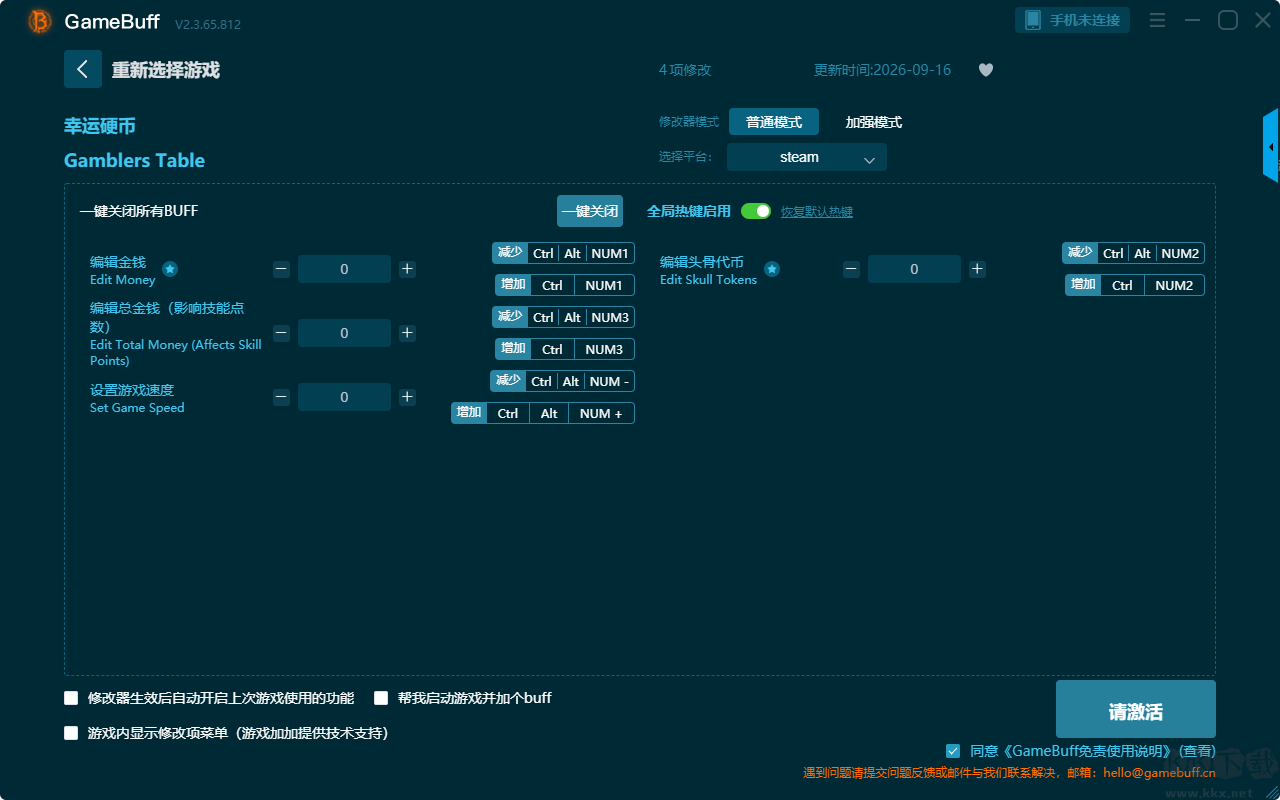
Task: Click the 幸运硬币 game name text
Action: pyautogui.click(x=100, y=126)
